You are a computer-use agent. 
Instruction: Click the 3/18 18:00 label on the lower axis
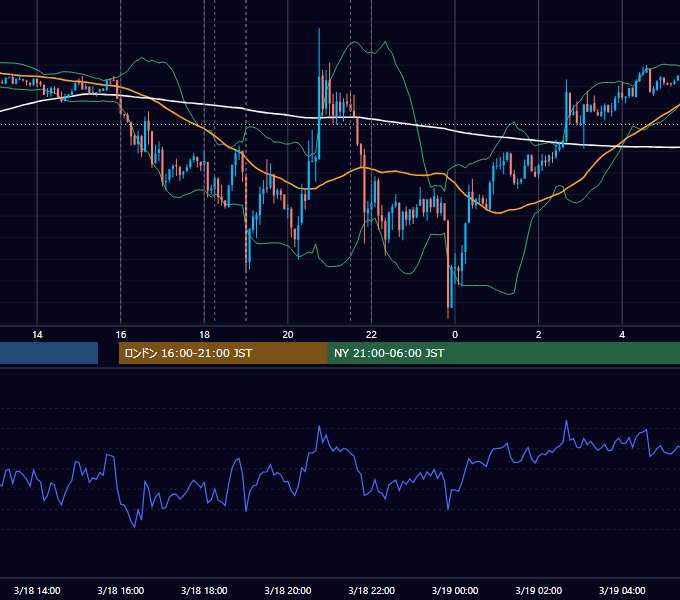[x=204, y=590]
